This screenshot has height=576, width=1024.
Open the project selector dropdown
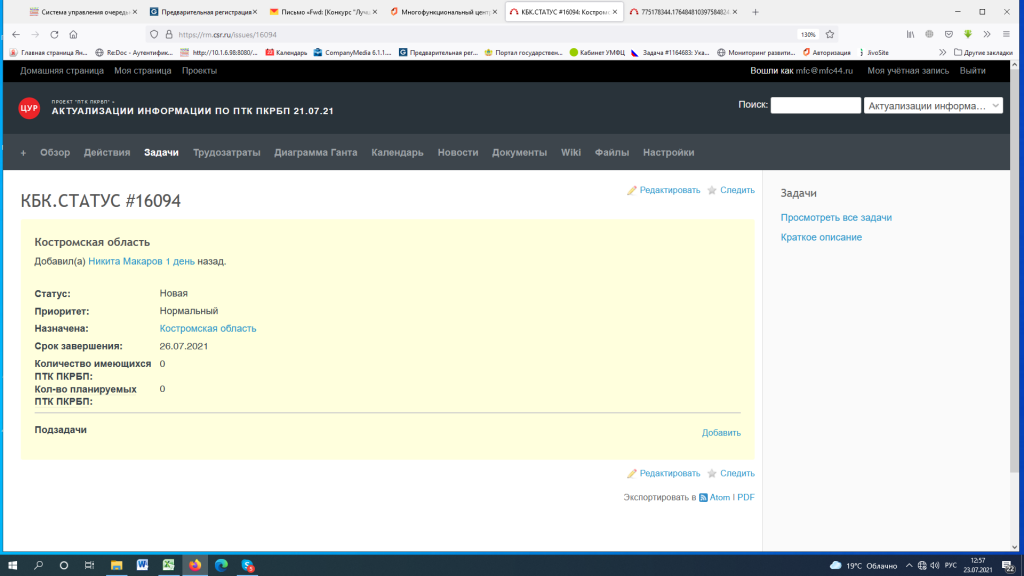pos(932,105)
